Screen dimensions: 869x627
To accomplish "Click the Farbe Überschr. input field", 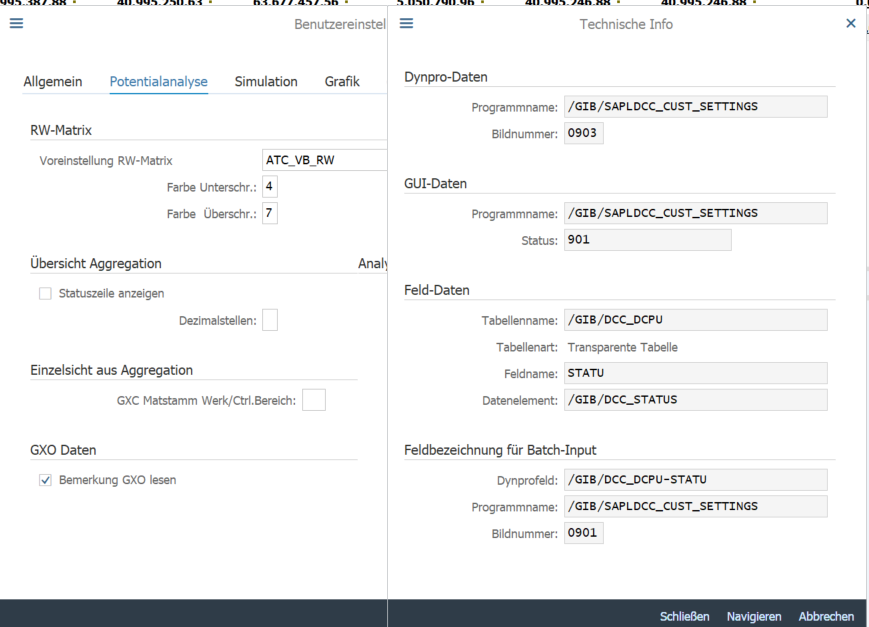I will tap(269, 213).
